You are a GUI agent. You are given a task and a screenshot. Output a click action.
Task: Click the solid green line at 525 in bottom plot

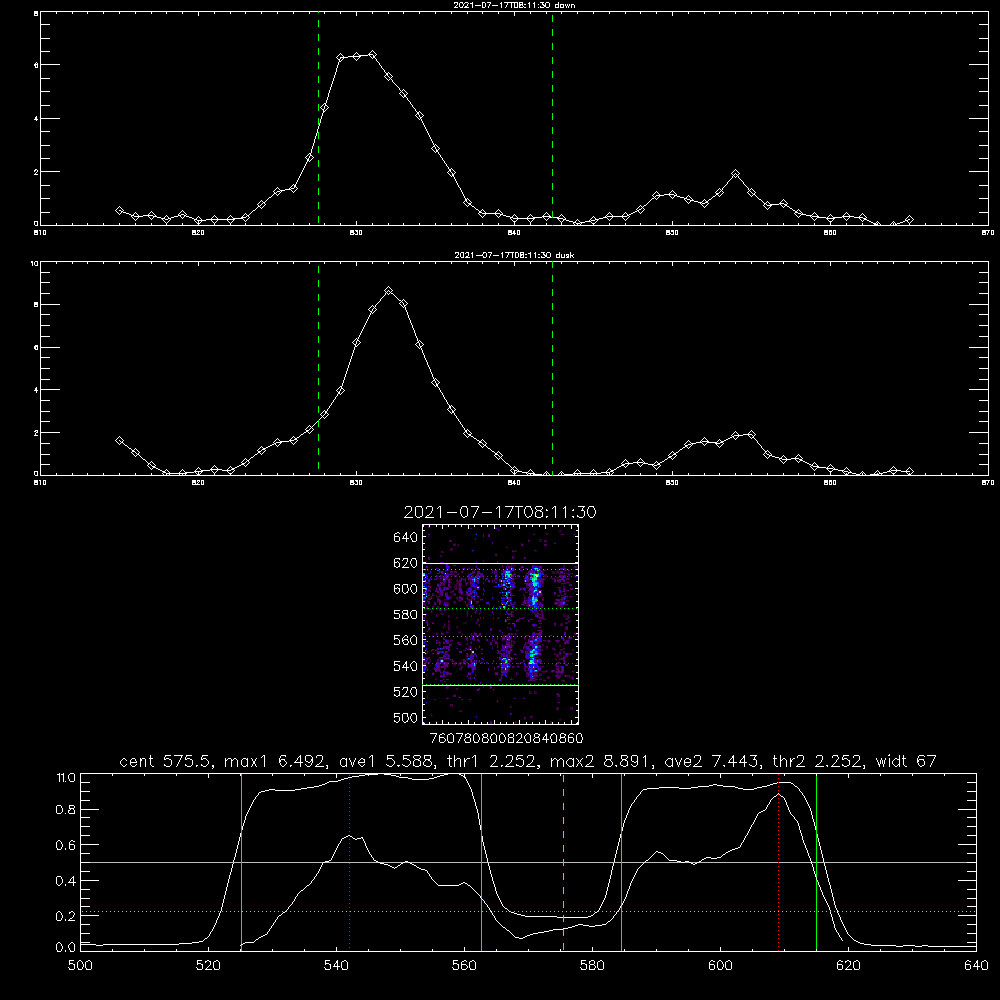241,862
